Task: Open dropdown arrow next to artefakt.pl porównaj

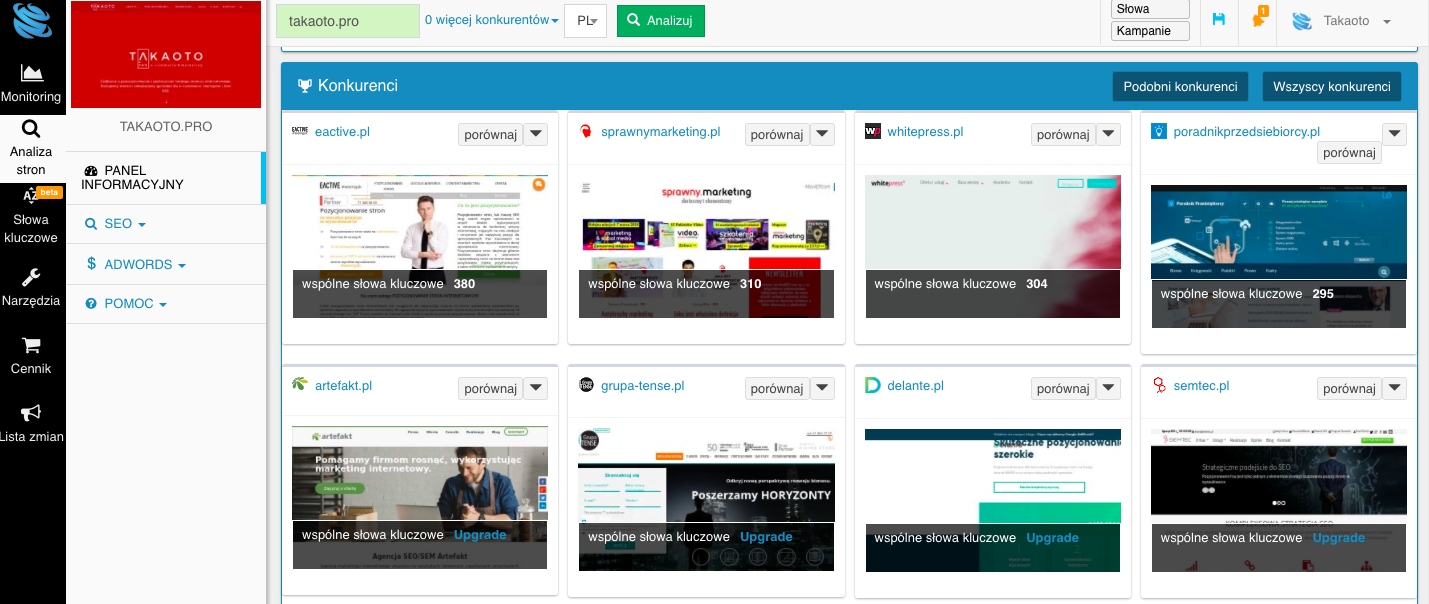Action: point(536,388)
